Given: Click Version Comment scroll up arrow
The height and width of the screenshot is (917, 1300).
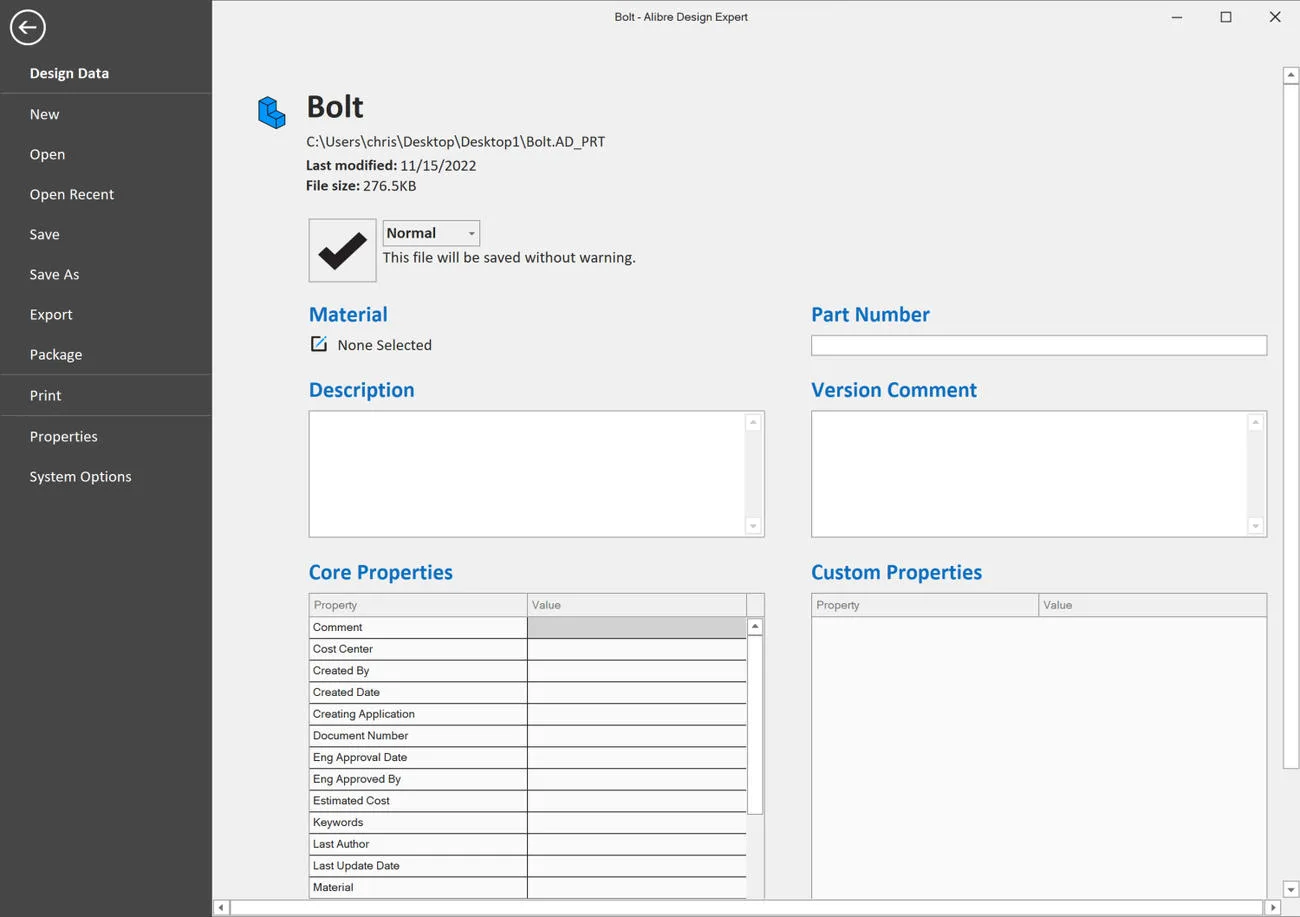Looking at the screenshot, I should (1256, 423).
